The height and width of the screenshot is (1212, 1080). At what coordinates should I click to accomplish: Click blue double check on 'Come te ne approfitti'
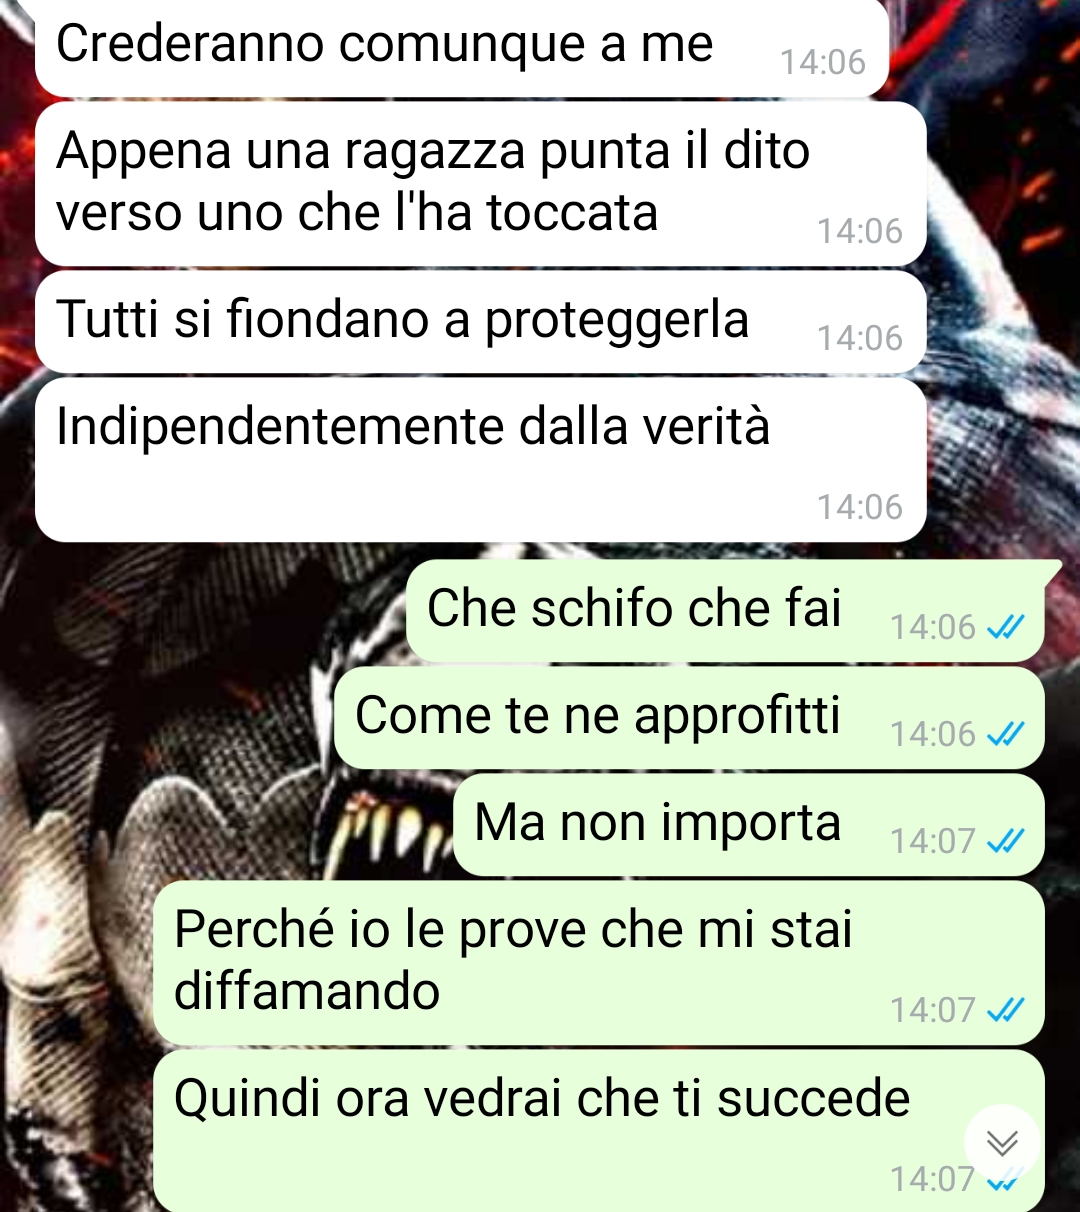1005,734
